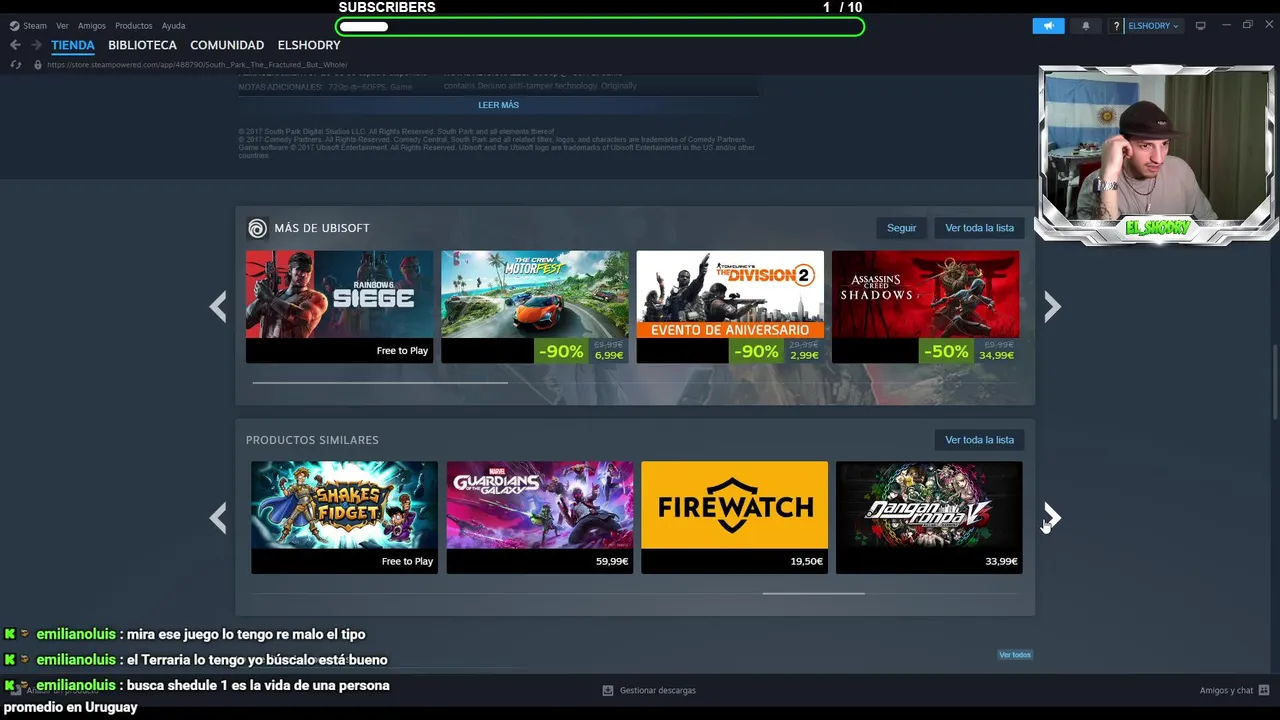The image size is (1280, 720).
Task: Show next Ubisoft games with right arrow
Action: tap(1052, 307)
